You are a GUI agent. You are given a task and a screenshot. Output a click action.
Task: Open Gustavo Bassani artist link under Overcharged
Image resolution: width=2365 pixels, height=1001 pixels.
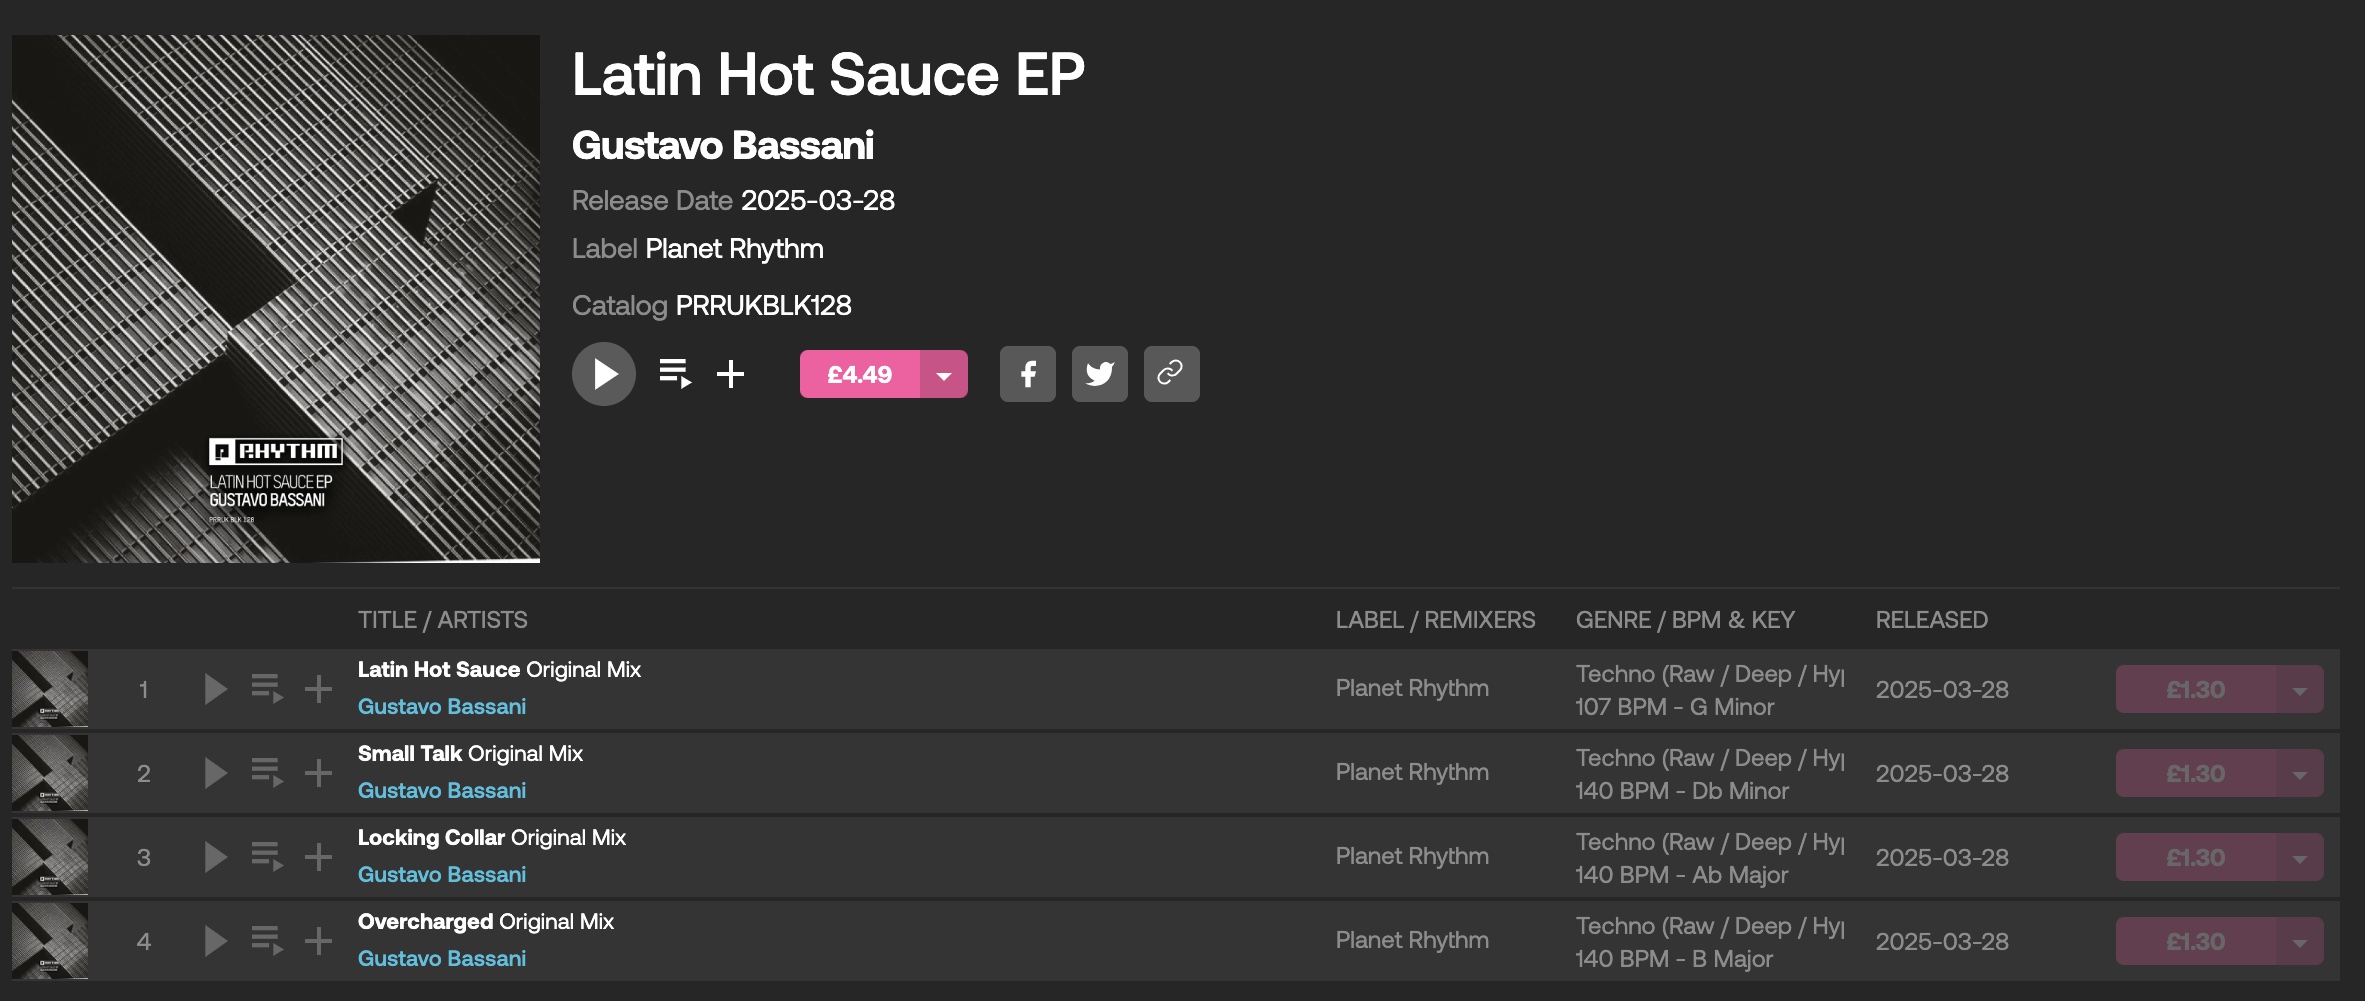(x=442, y=958)
